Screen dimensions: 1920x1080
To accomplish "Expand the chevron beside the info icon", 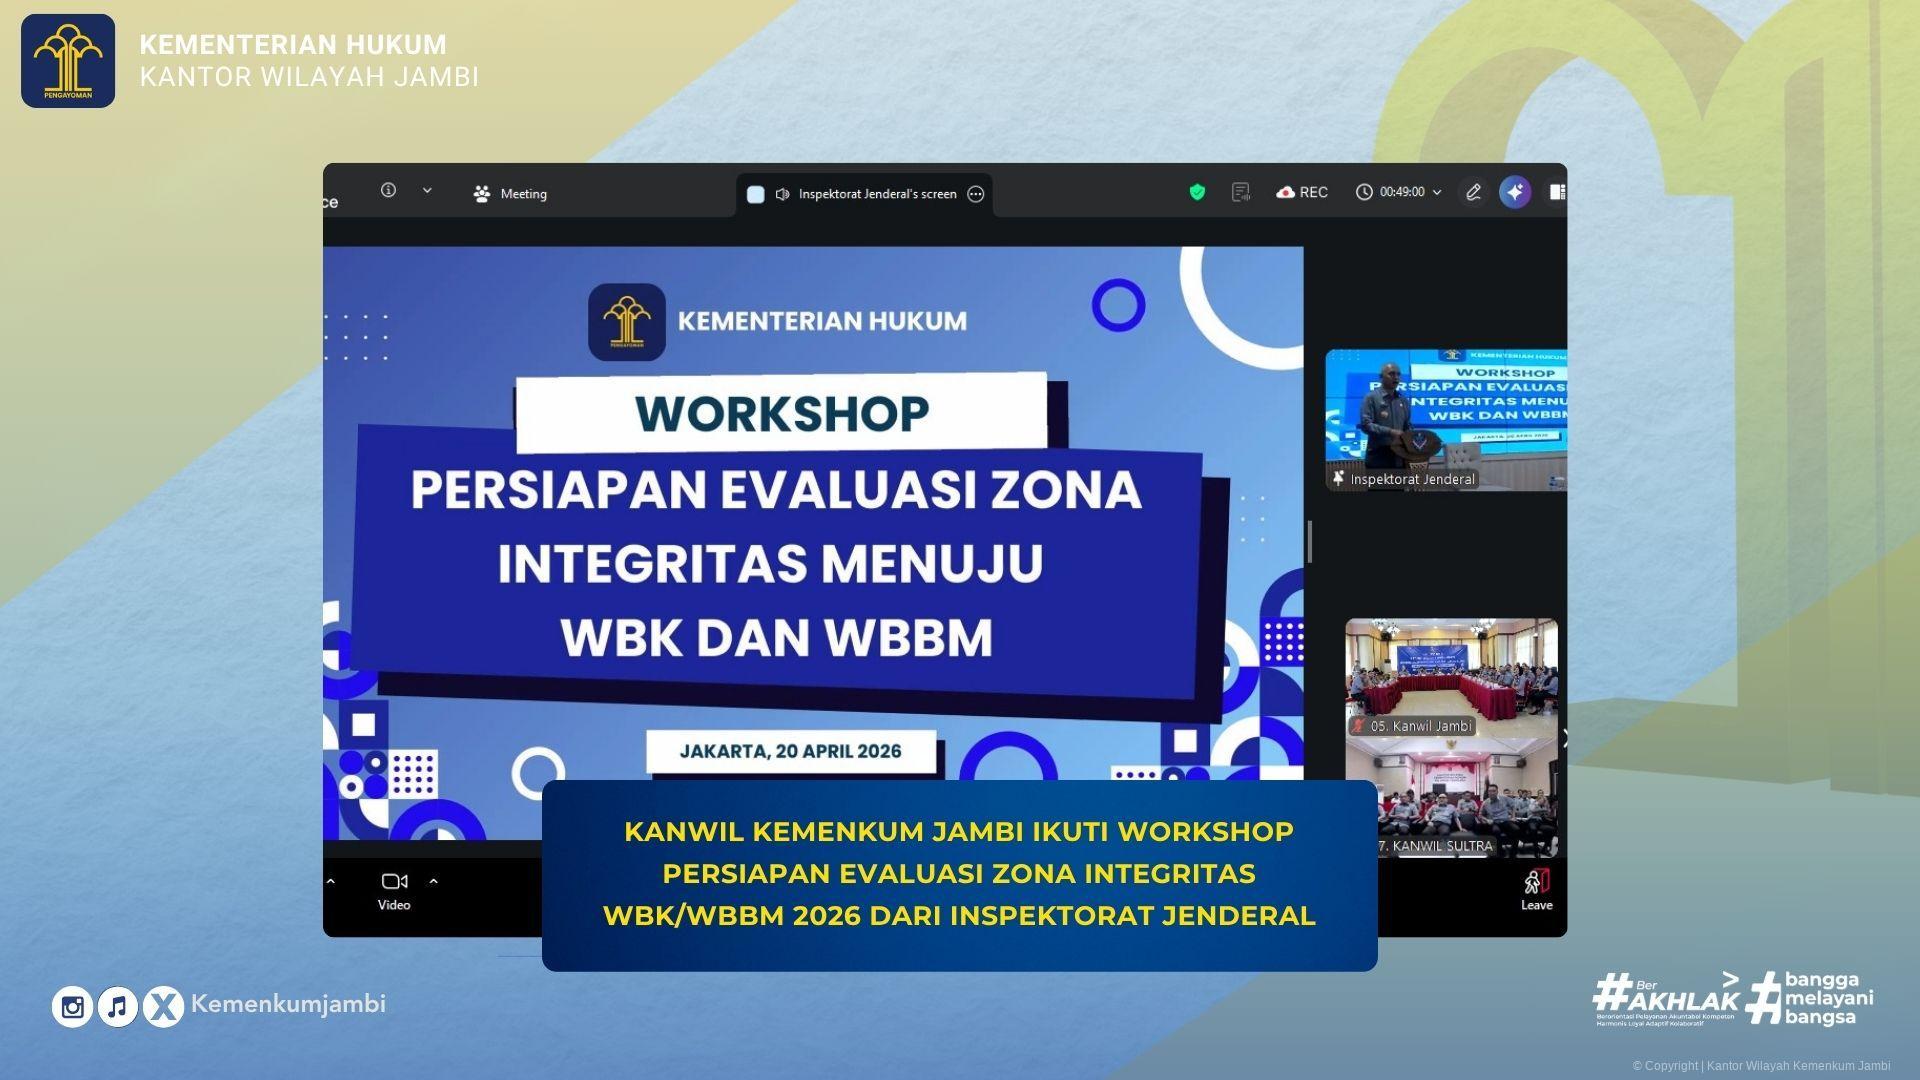I will click(428, 191).
